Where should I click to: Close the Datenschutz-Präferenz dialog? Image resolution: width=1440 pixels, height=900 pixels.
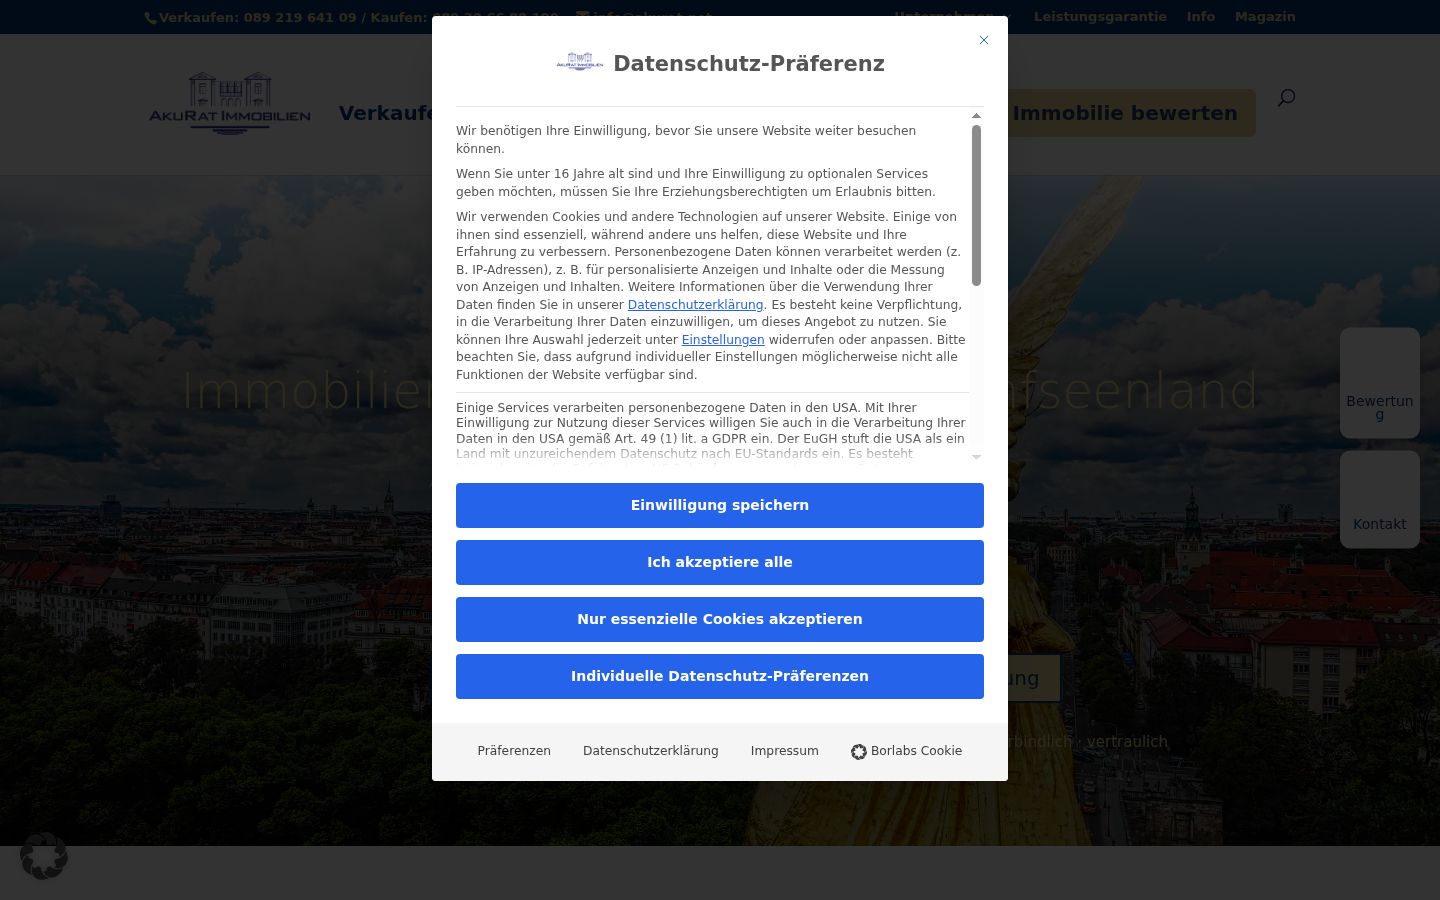983,40
